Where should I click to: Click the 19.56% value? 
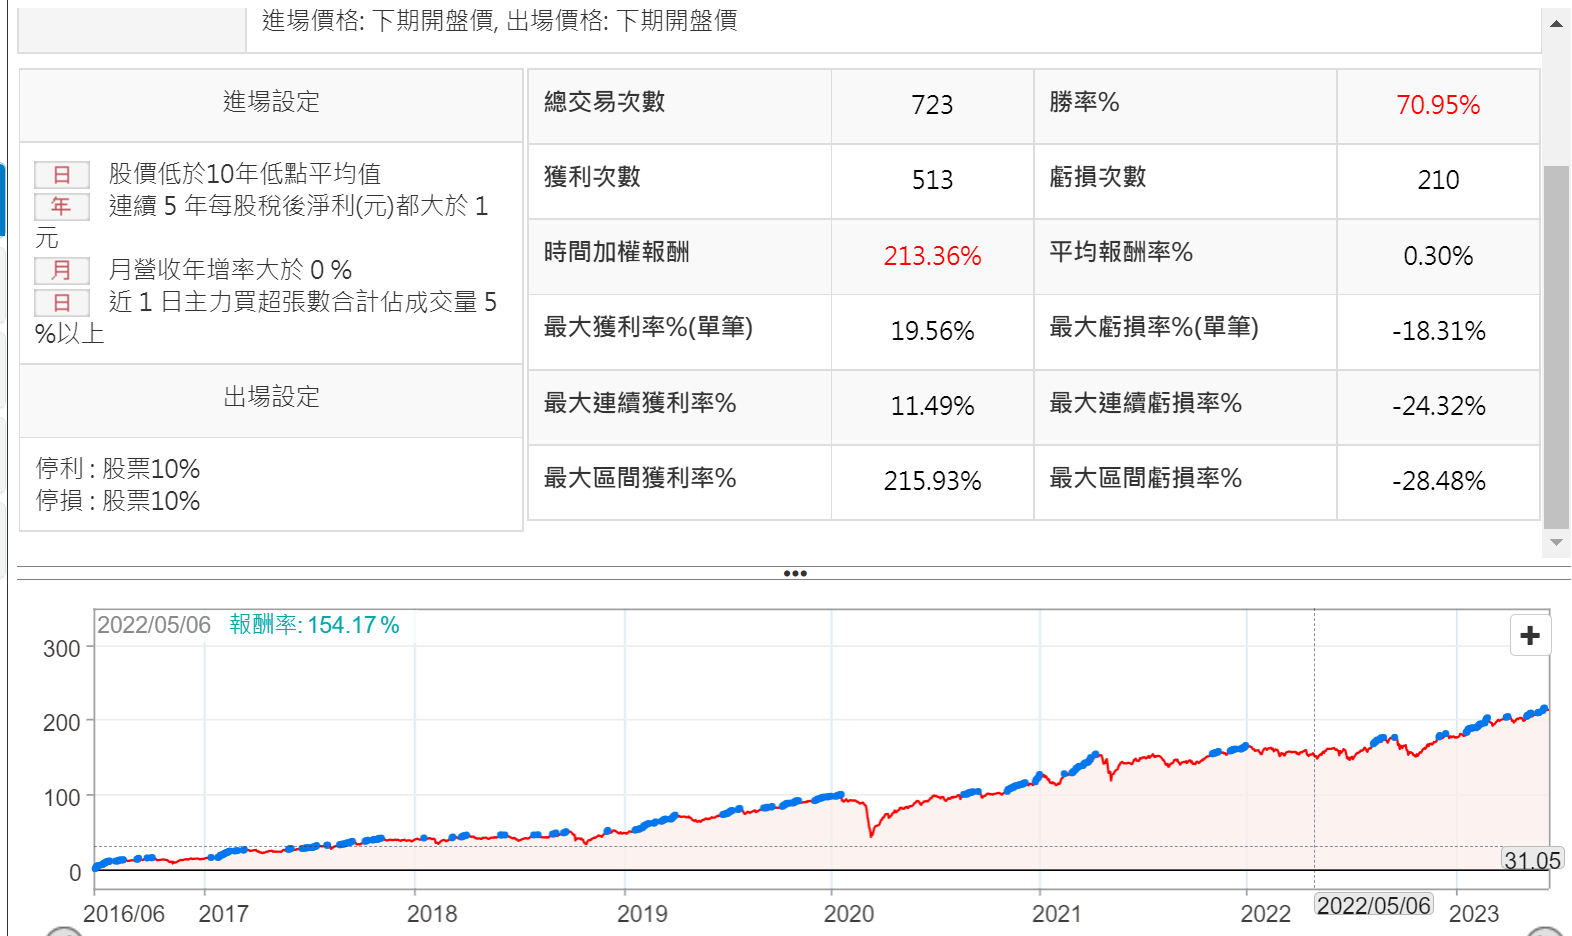932,331
